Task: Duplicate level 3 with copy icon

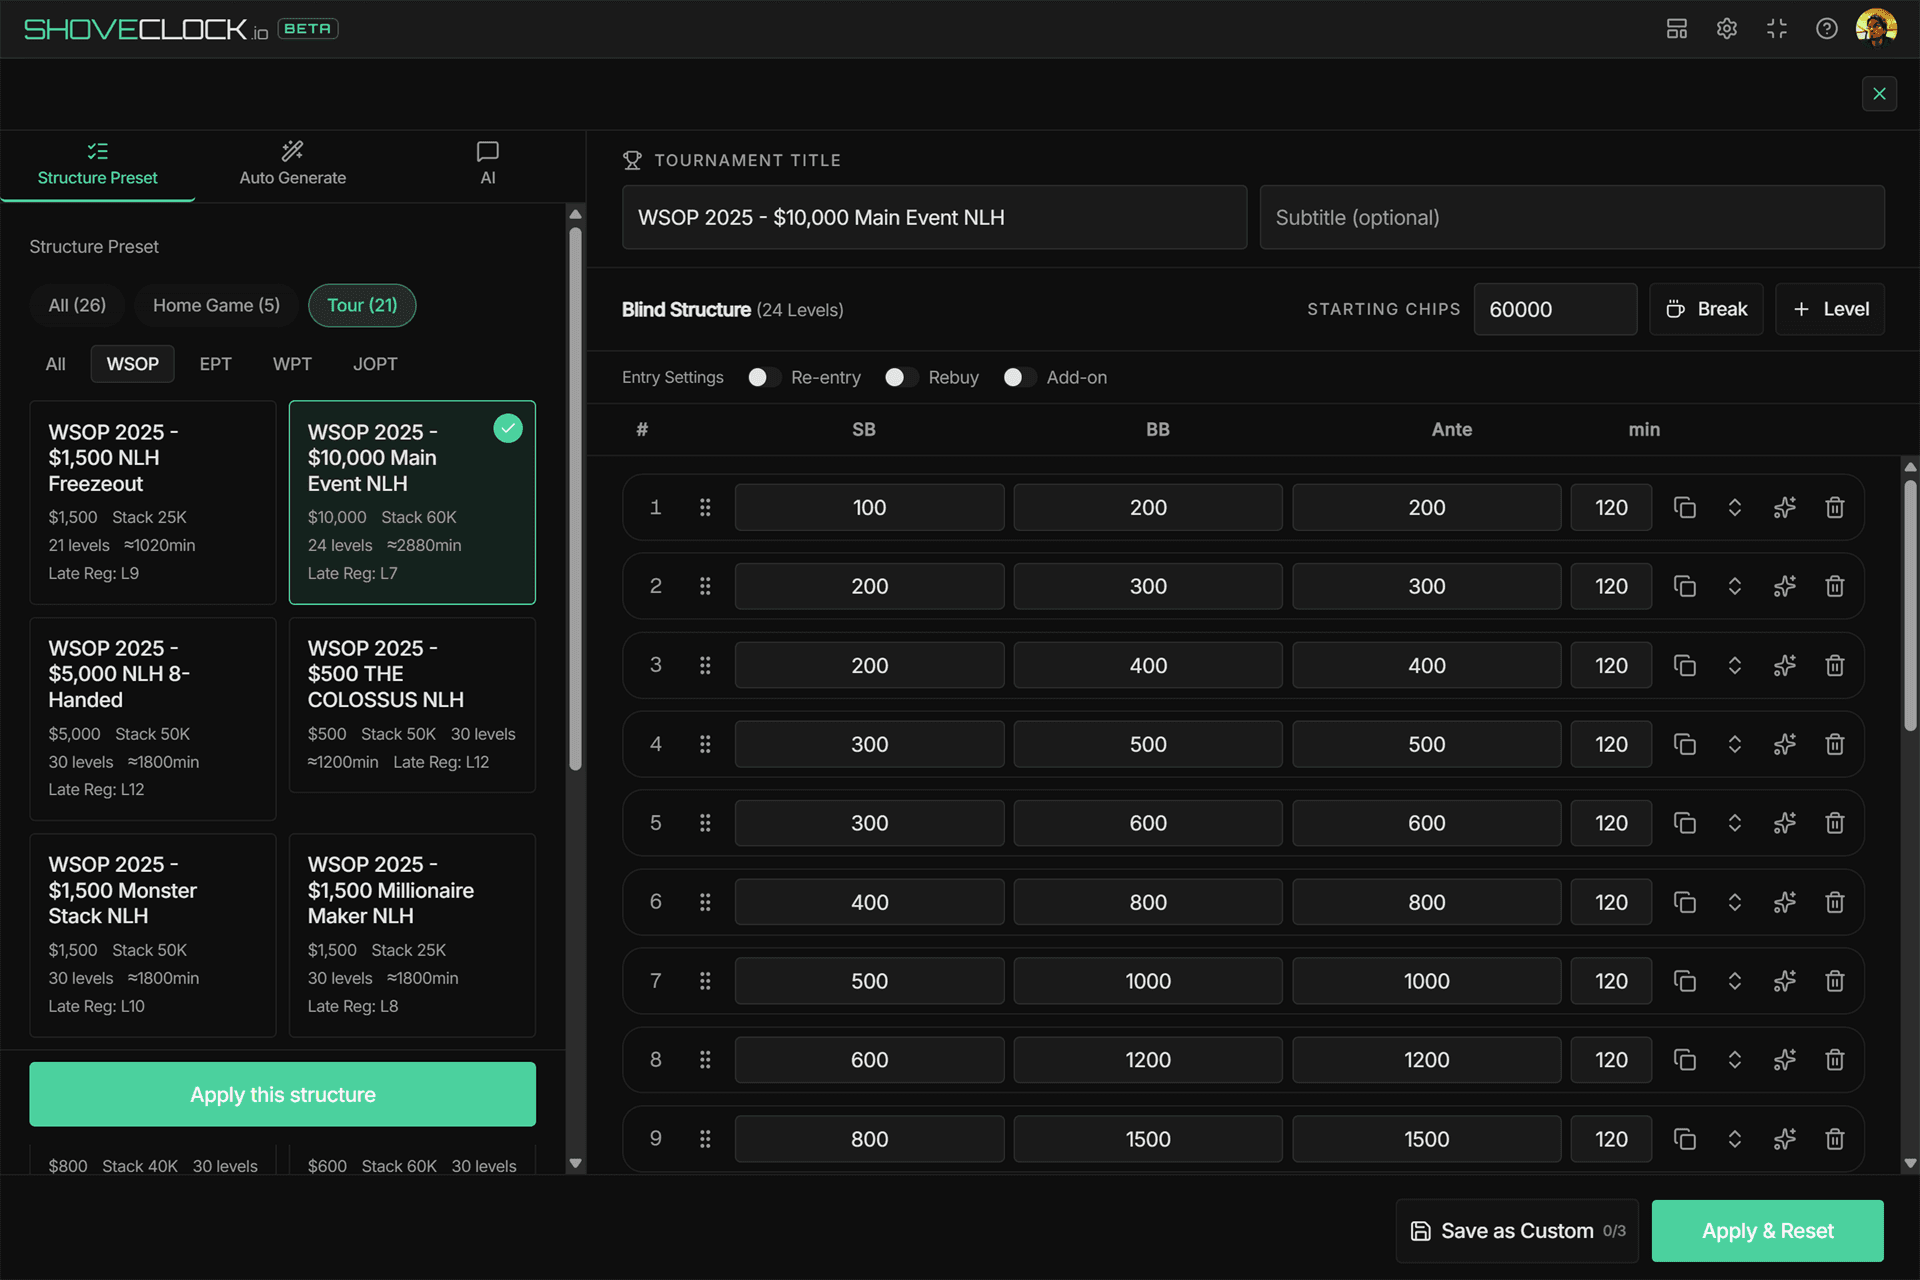Action: [1685, 666]
